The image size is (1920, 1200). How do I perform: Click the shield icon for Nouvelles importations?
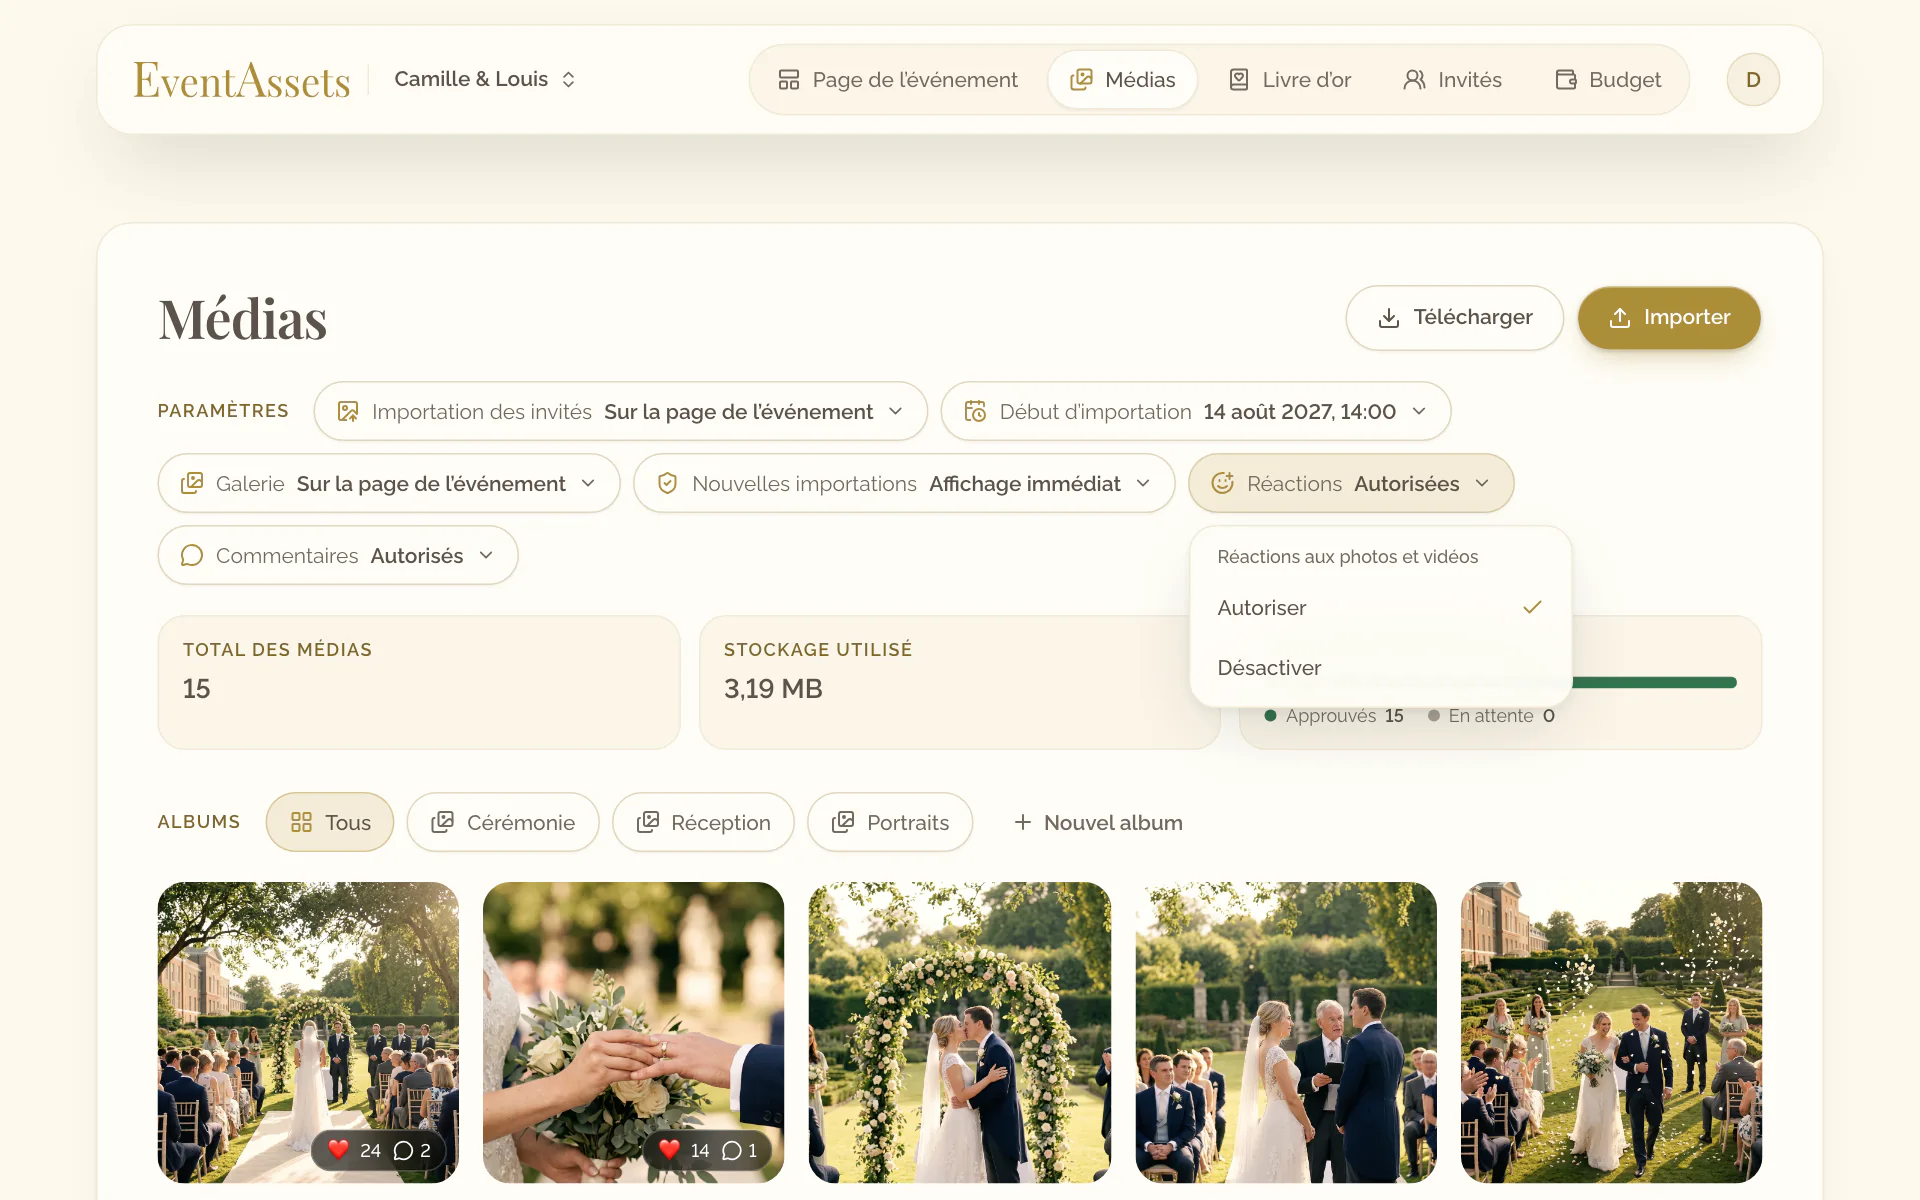click(x=667, y=484)
